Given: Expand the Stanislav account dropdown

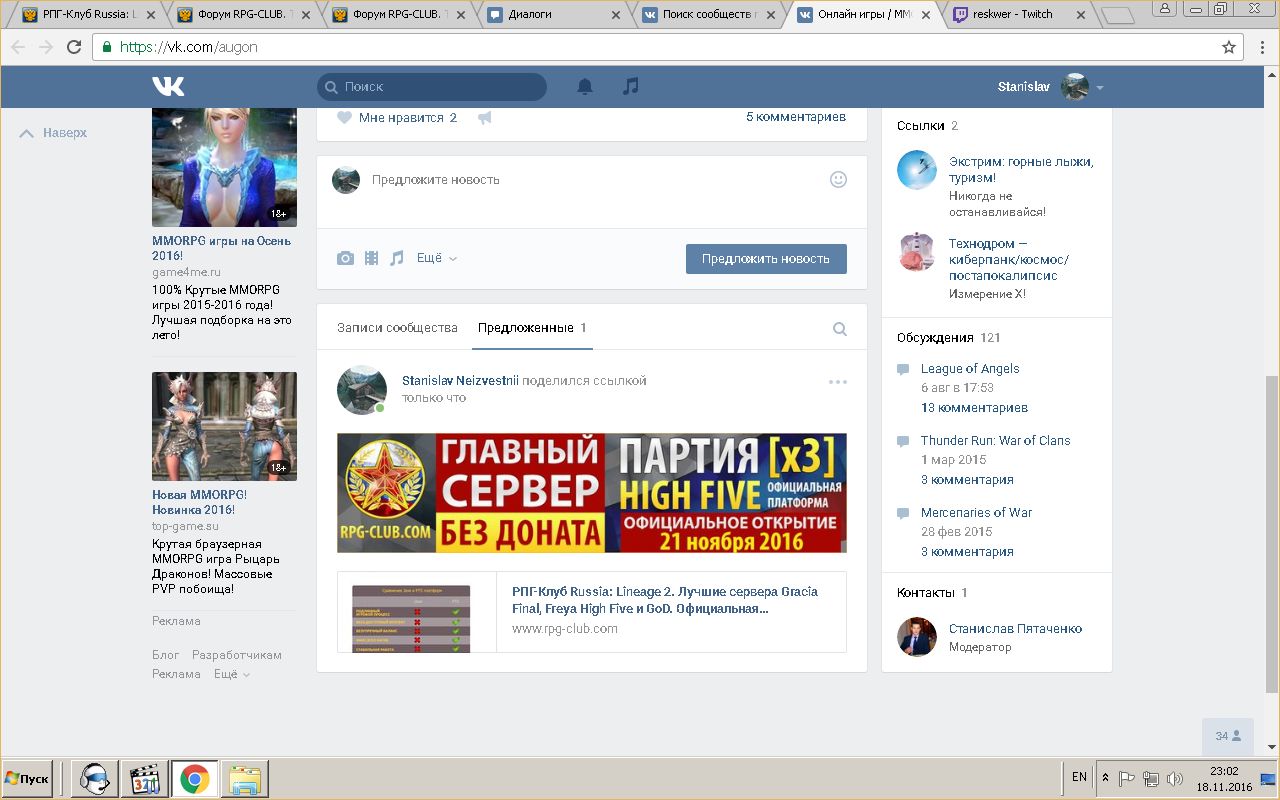Looking at the screenshot, I should pos(1100,88).
